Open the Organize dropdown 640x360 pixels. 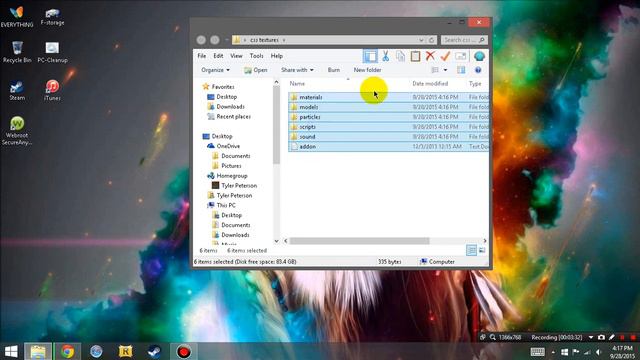click(x=215, y=70)
